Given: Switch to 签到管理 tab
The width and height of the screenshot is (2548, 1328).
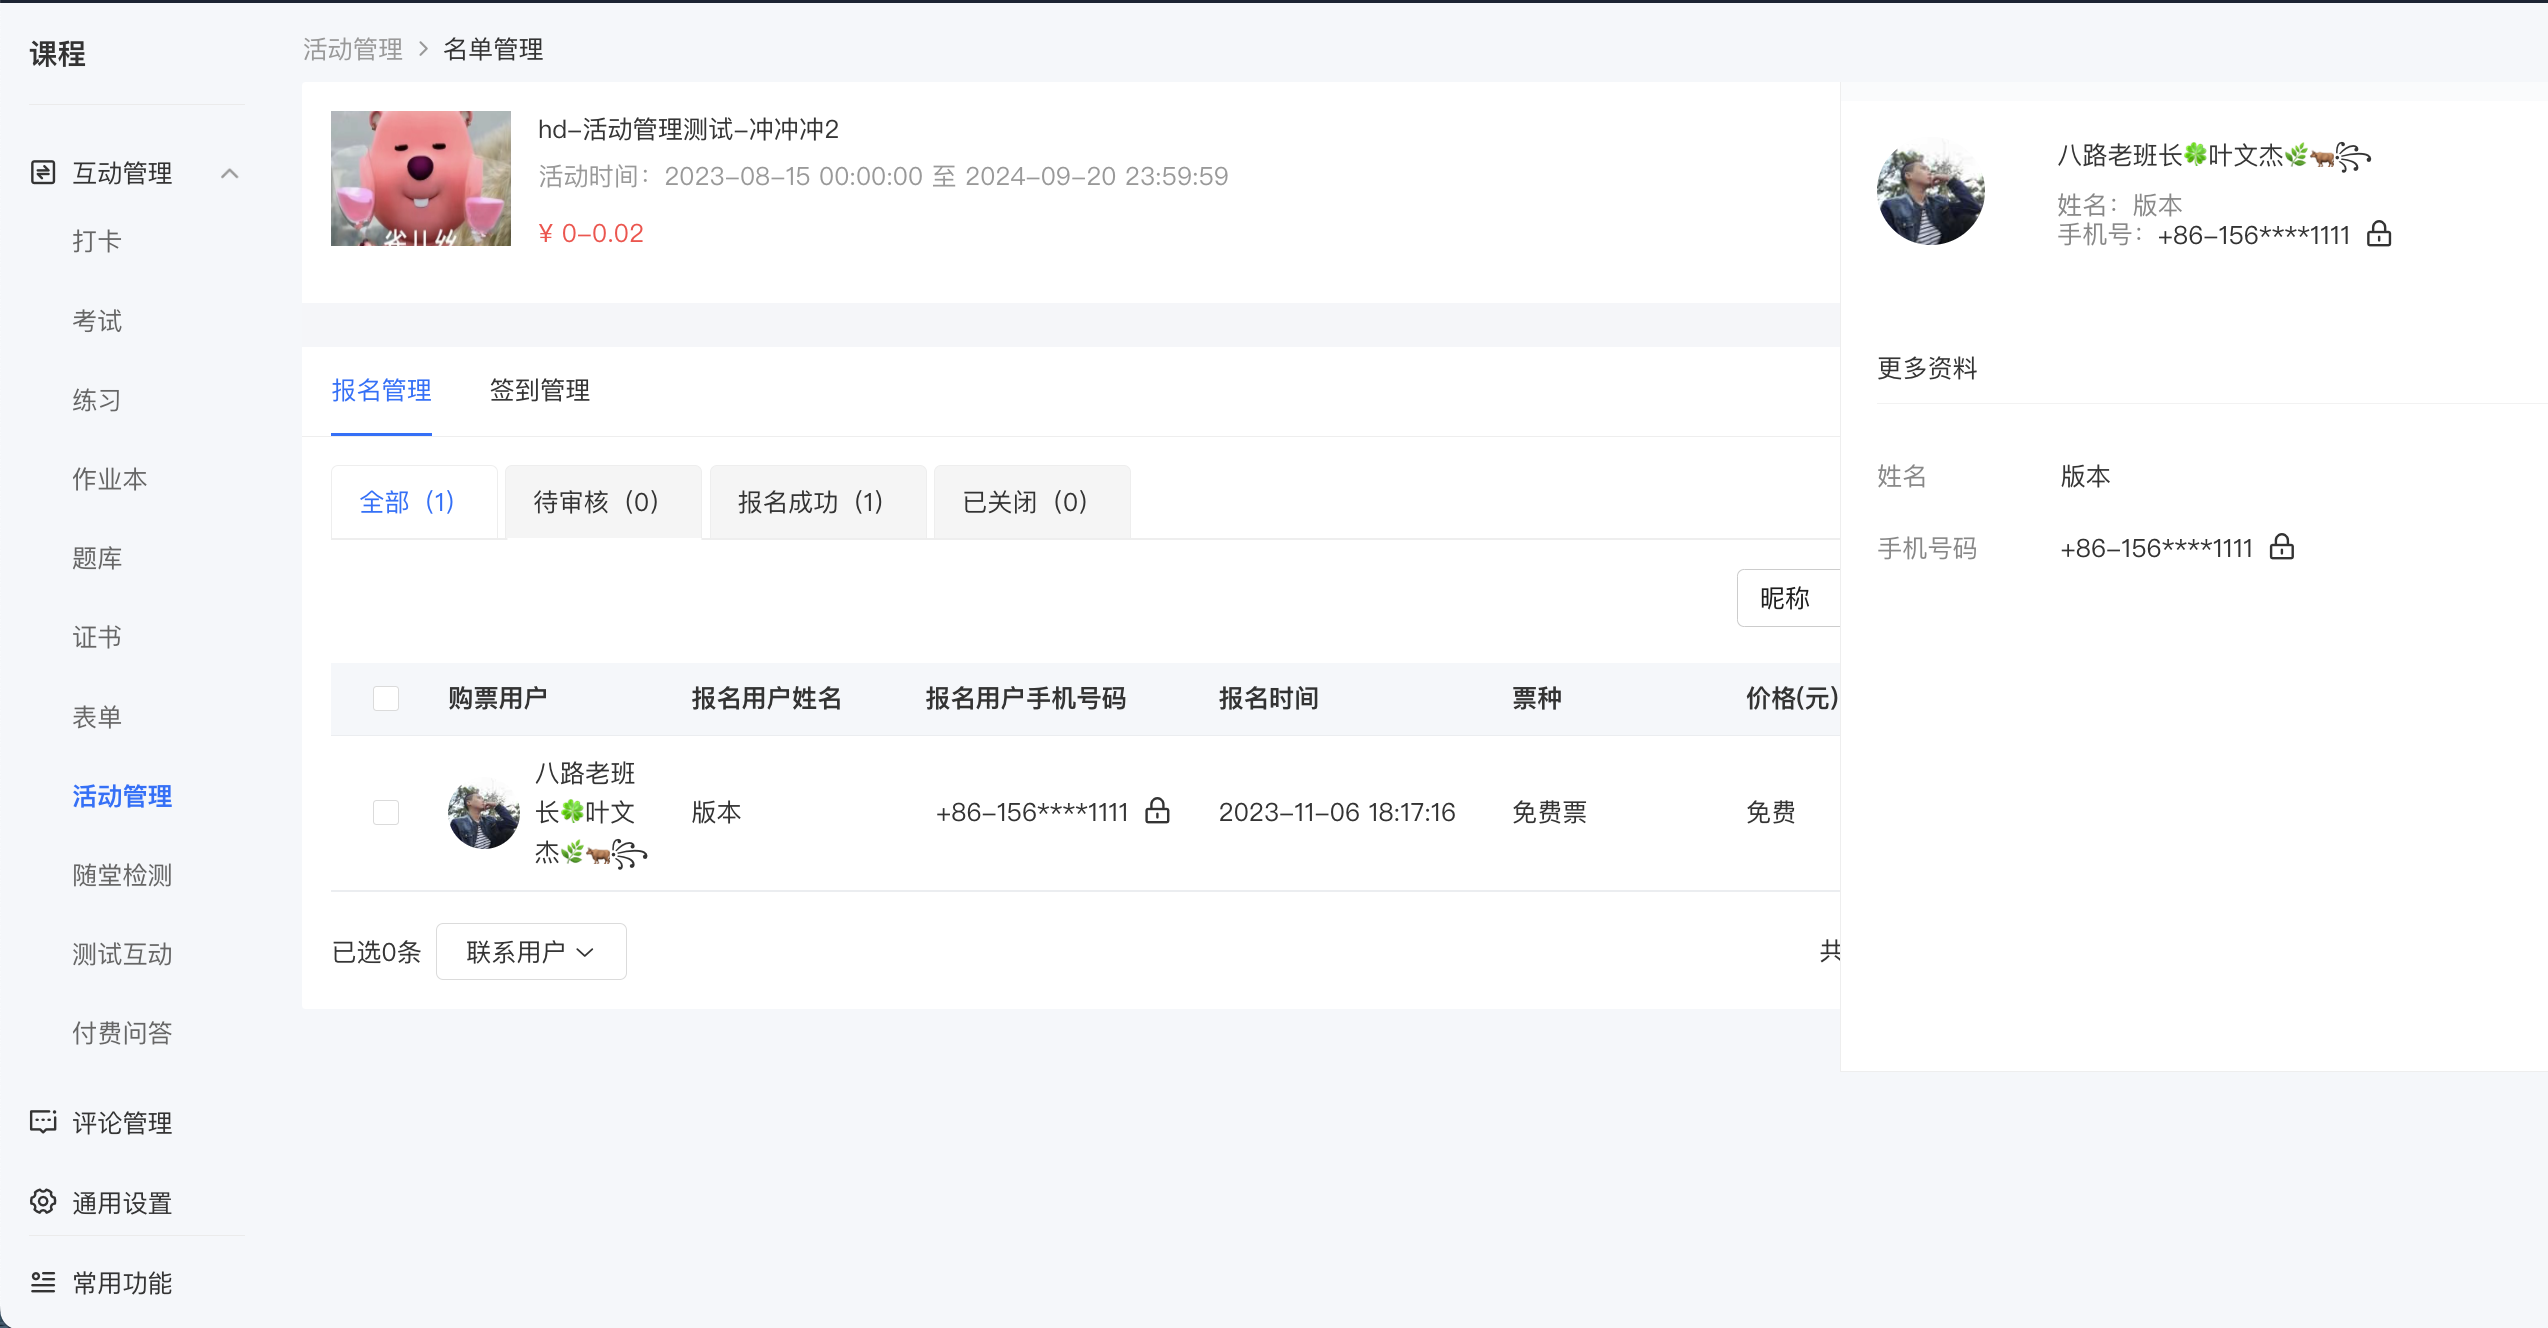Looking at the screenshot, I should pos(540,390).
